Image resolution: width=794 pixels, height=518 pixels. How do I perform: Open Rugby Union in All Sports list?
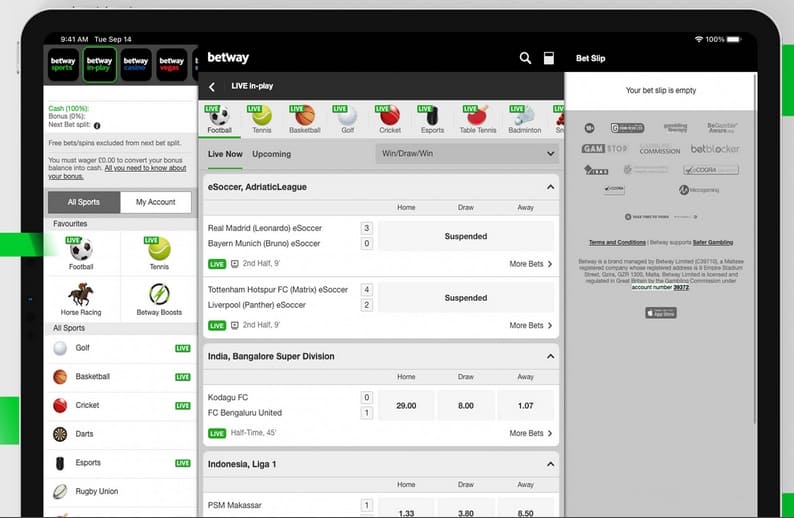(121, 492)
